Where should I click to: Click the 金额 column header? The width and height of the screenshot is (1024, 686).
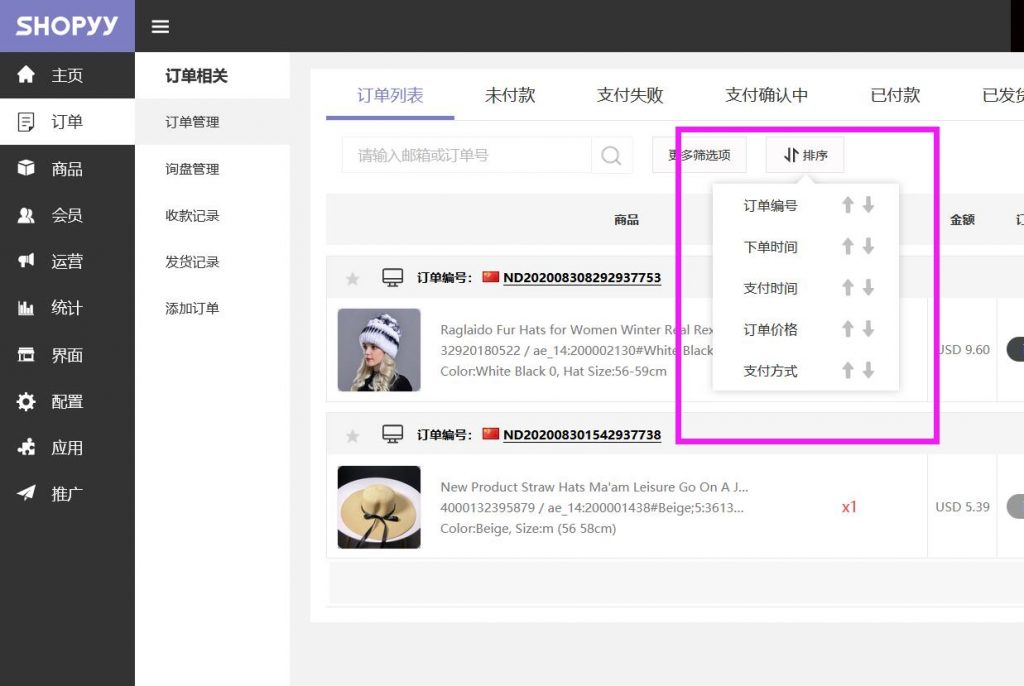[962, 220]
